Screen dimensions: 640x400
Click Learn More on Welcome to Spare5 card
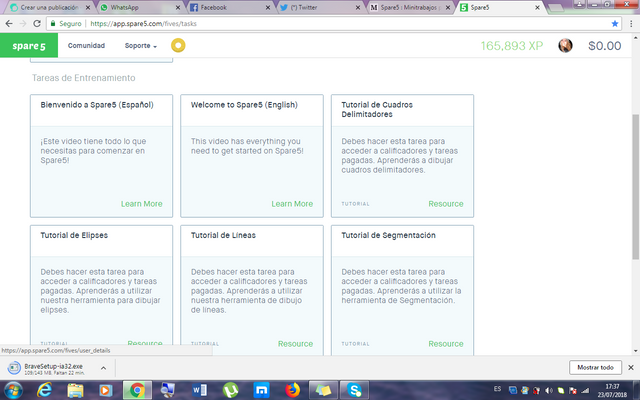pyautogui.click(x=292, y=204)
